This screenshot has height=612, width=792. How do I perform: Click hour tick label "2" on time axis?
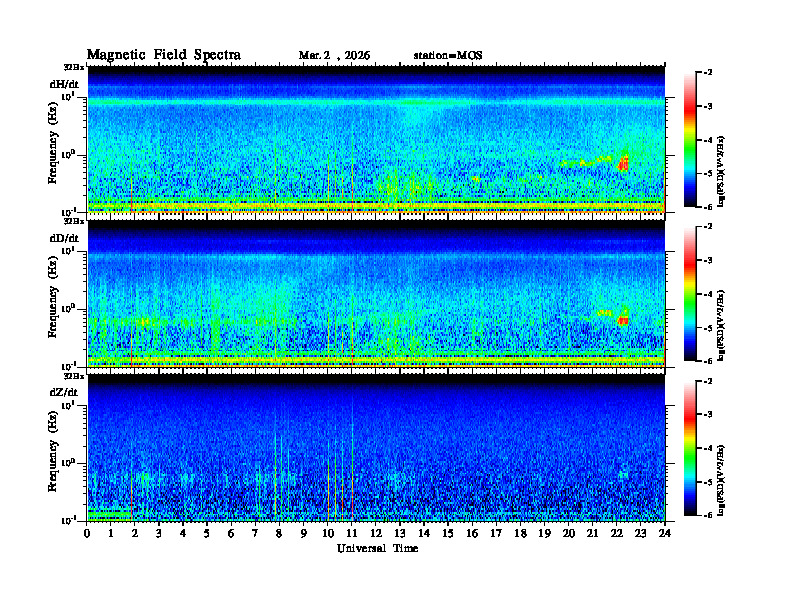135,534
